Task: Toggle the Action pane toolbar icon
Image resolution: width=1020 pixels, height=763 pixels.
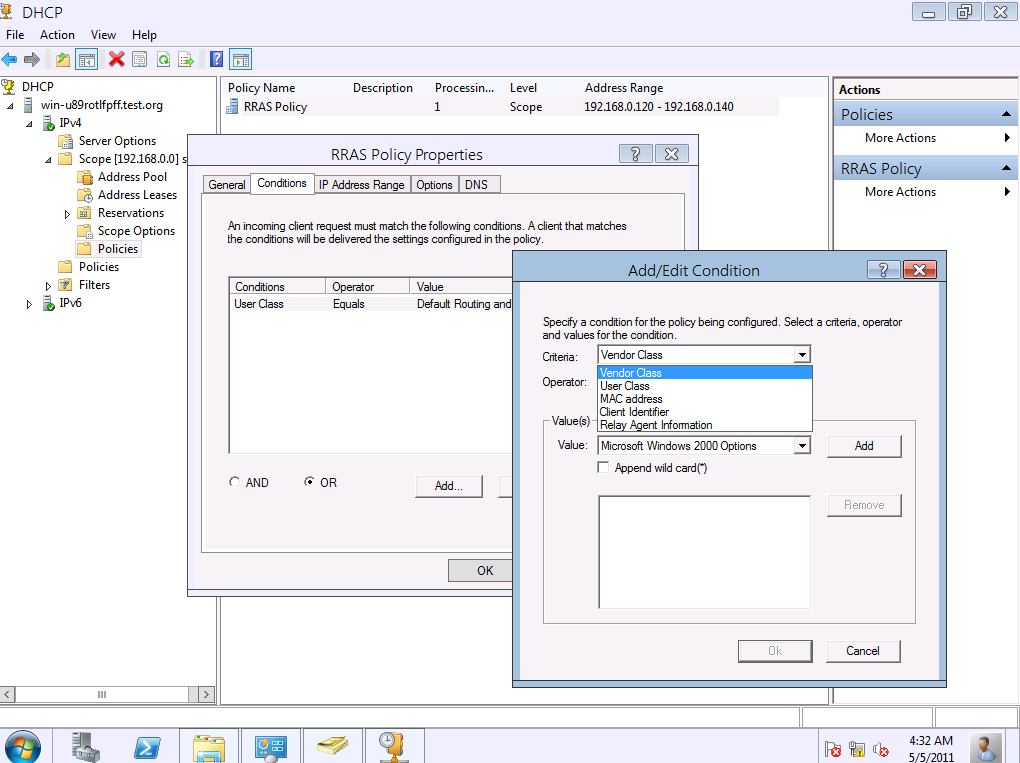Action: [241, 60]
